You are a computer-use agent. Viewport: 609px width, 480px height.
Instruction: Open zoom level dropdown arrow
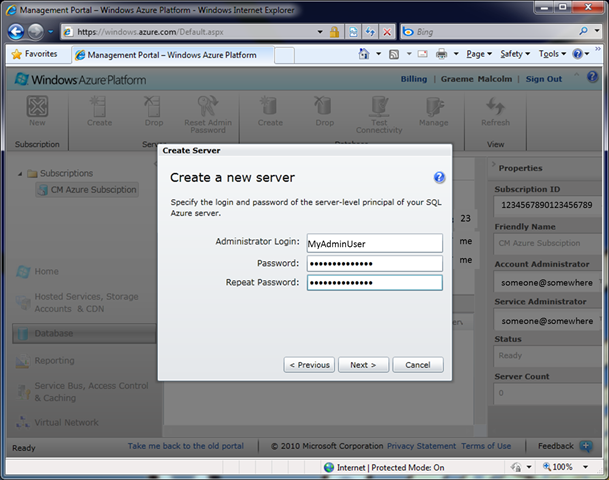[585, 467]
